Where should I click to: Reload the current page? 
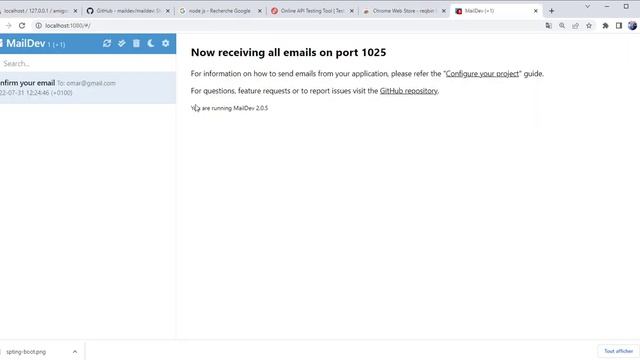(x=22, y=25)
